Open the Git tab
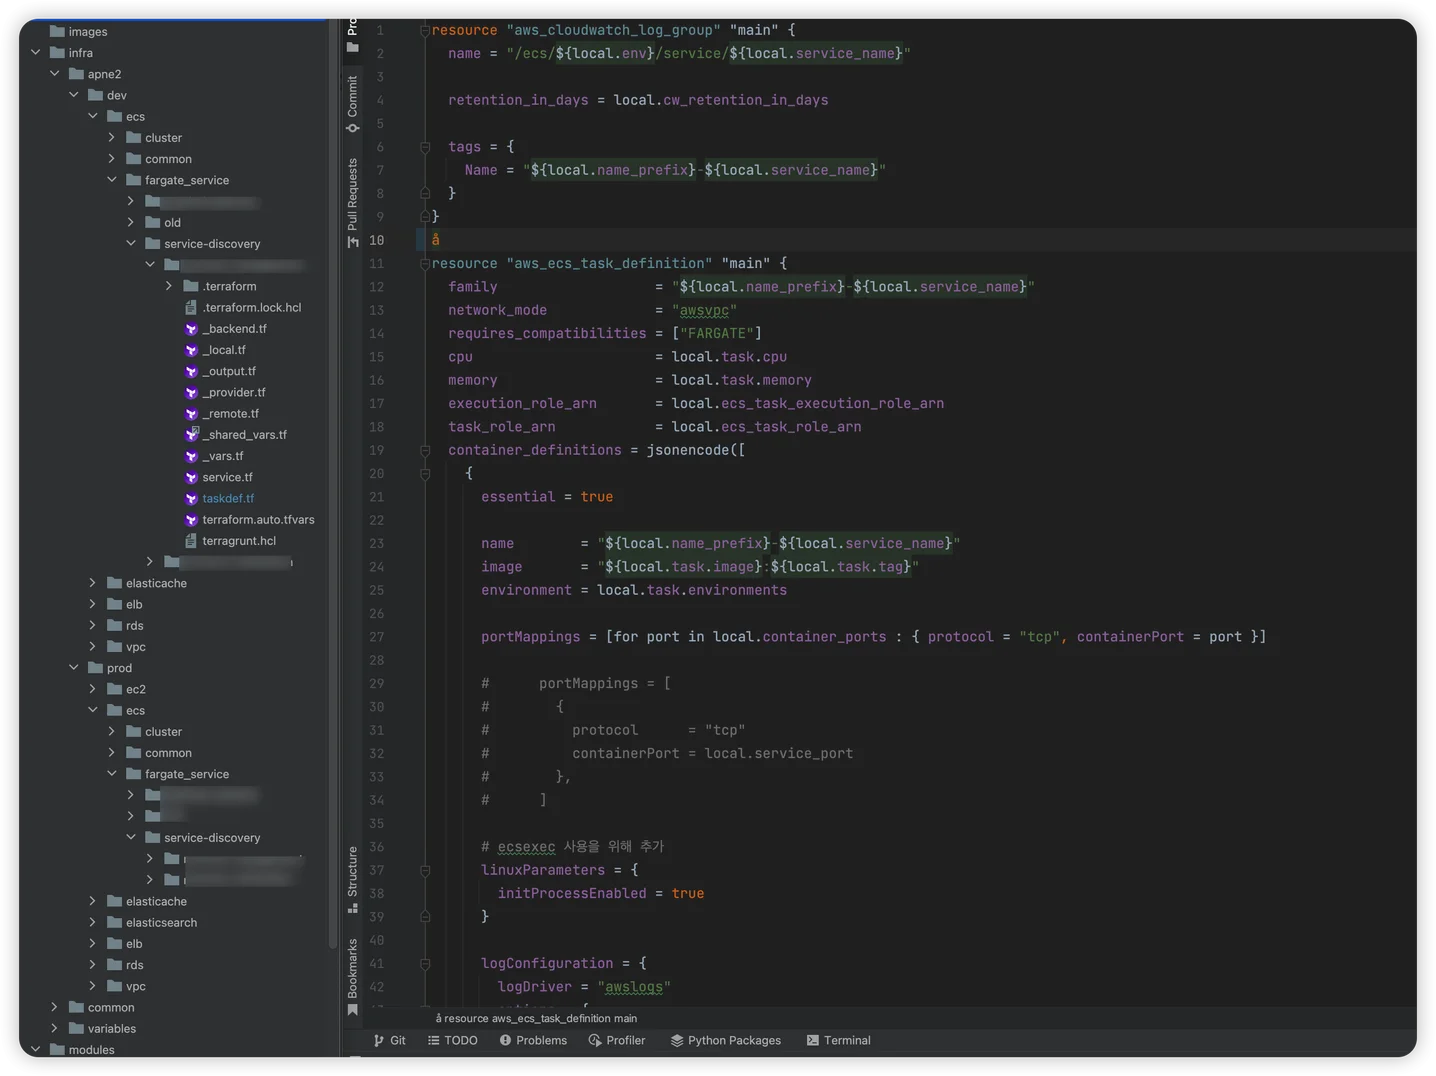Screen dimensions: 1436x1076 [x=389, y=1040]
